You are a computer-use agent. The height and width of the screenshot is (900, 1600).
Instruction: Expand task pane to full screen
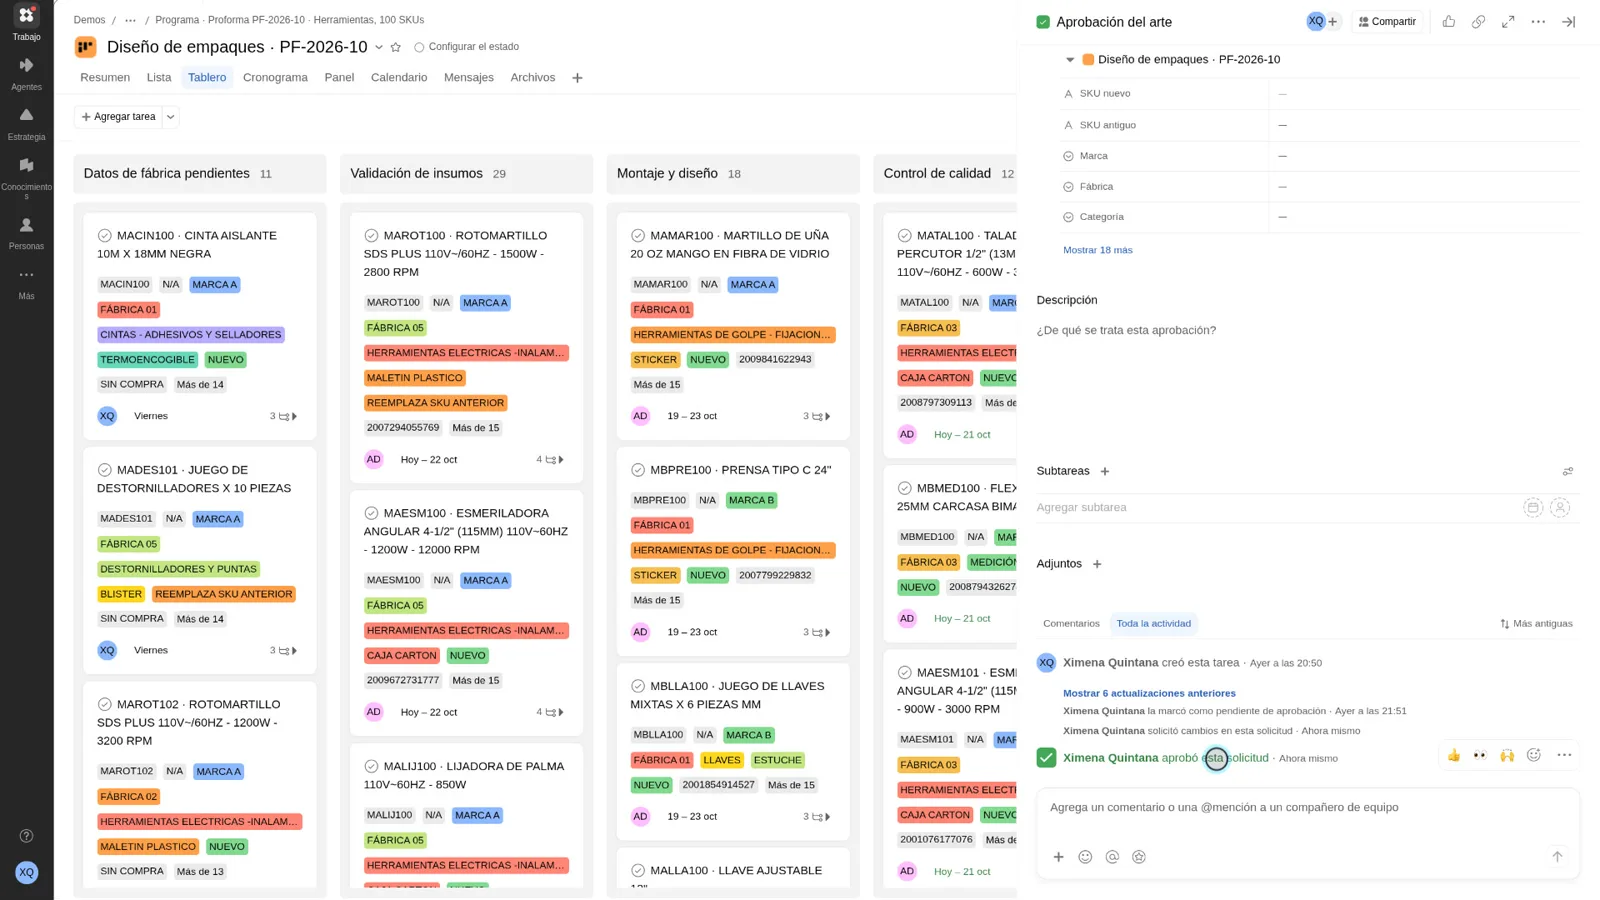coord(1508,22)
